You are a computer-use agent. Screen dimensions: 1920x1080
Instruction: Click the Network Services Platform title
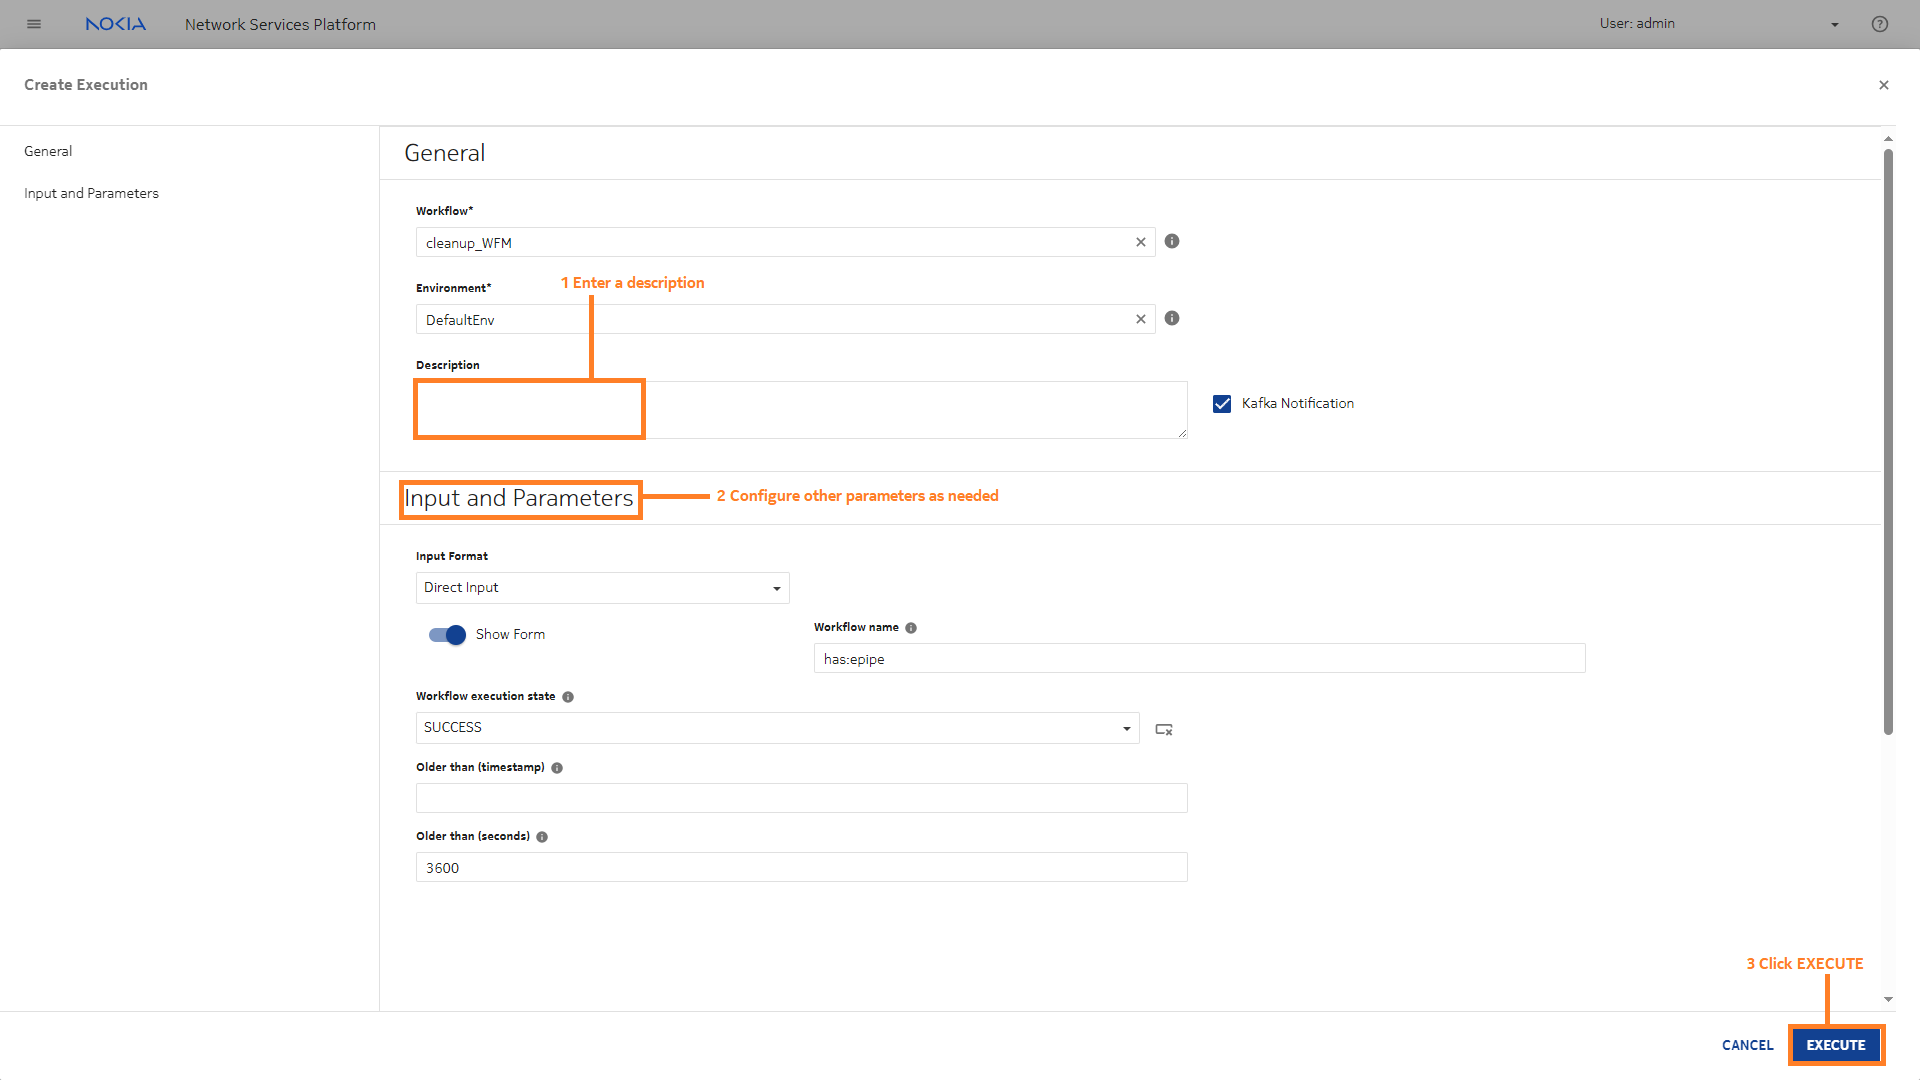(x=280, y=24)
